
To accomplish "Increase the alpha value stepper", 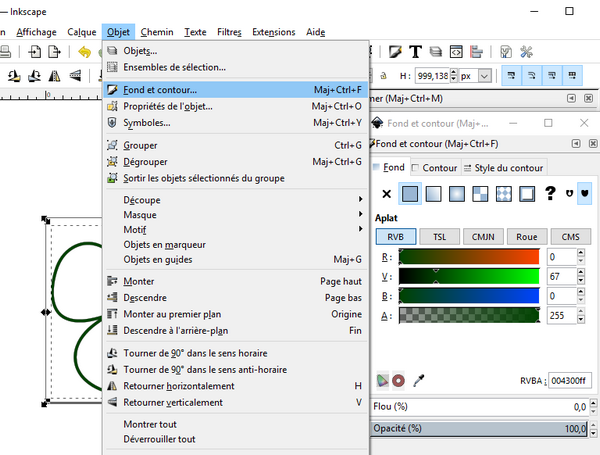I will [x=581, y=311].
